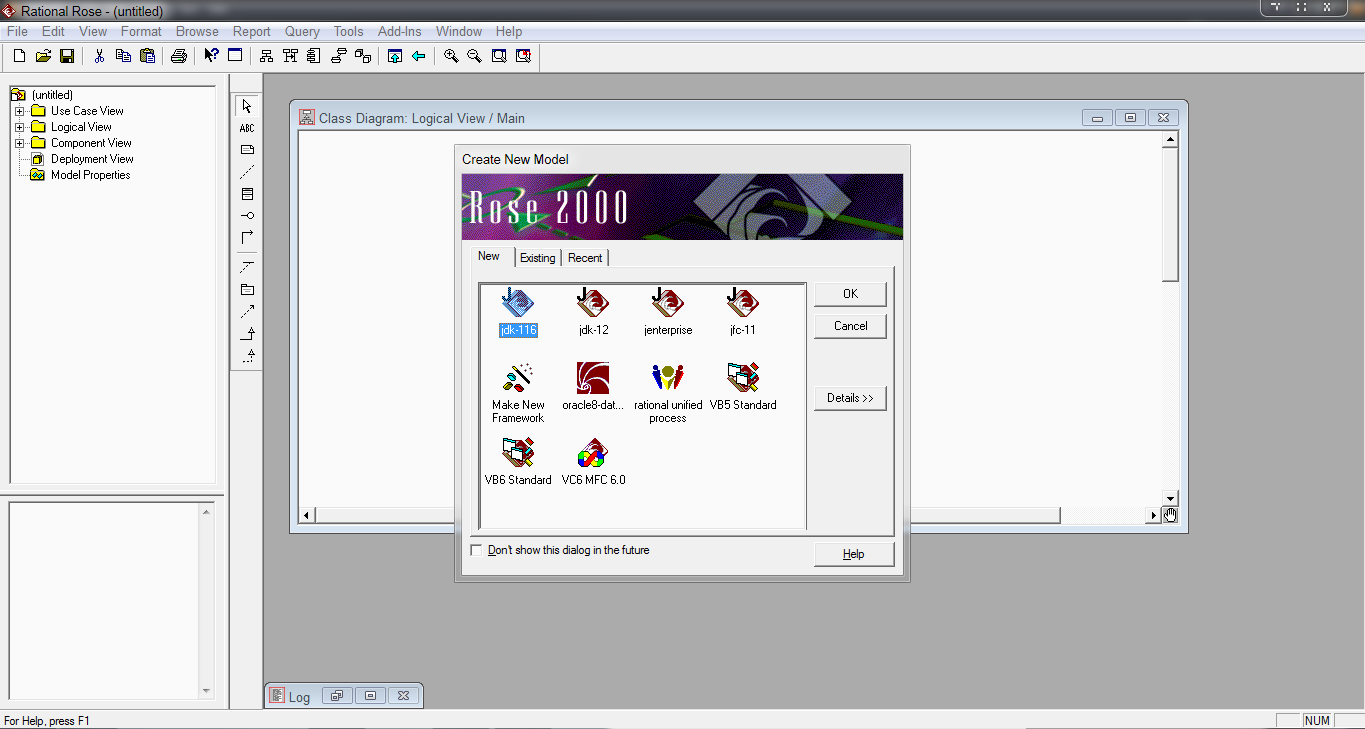Open the Tools menu

[x=349, y=31]
